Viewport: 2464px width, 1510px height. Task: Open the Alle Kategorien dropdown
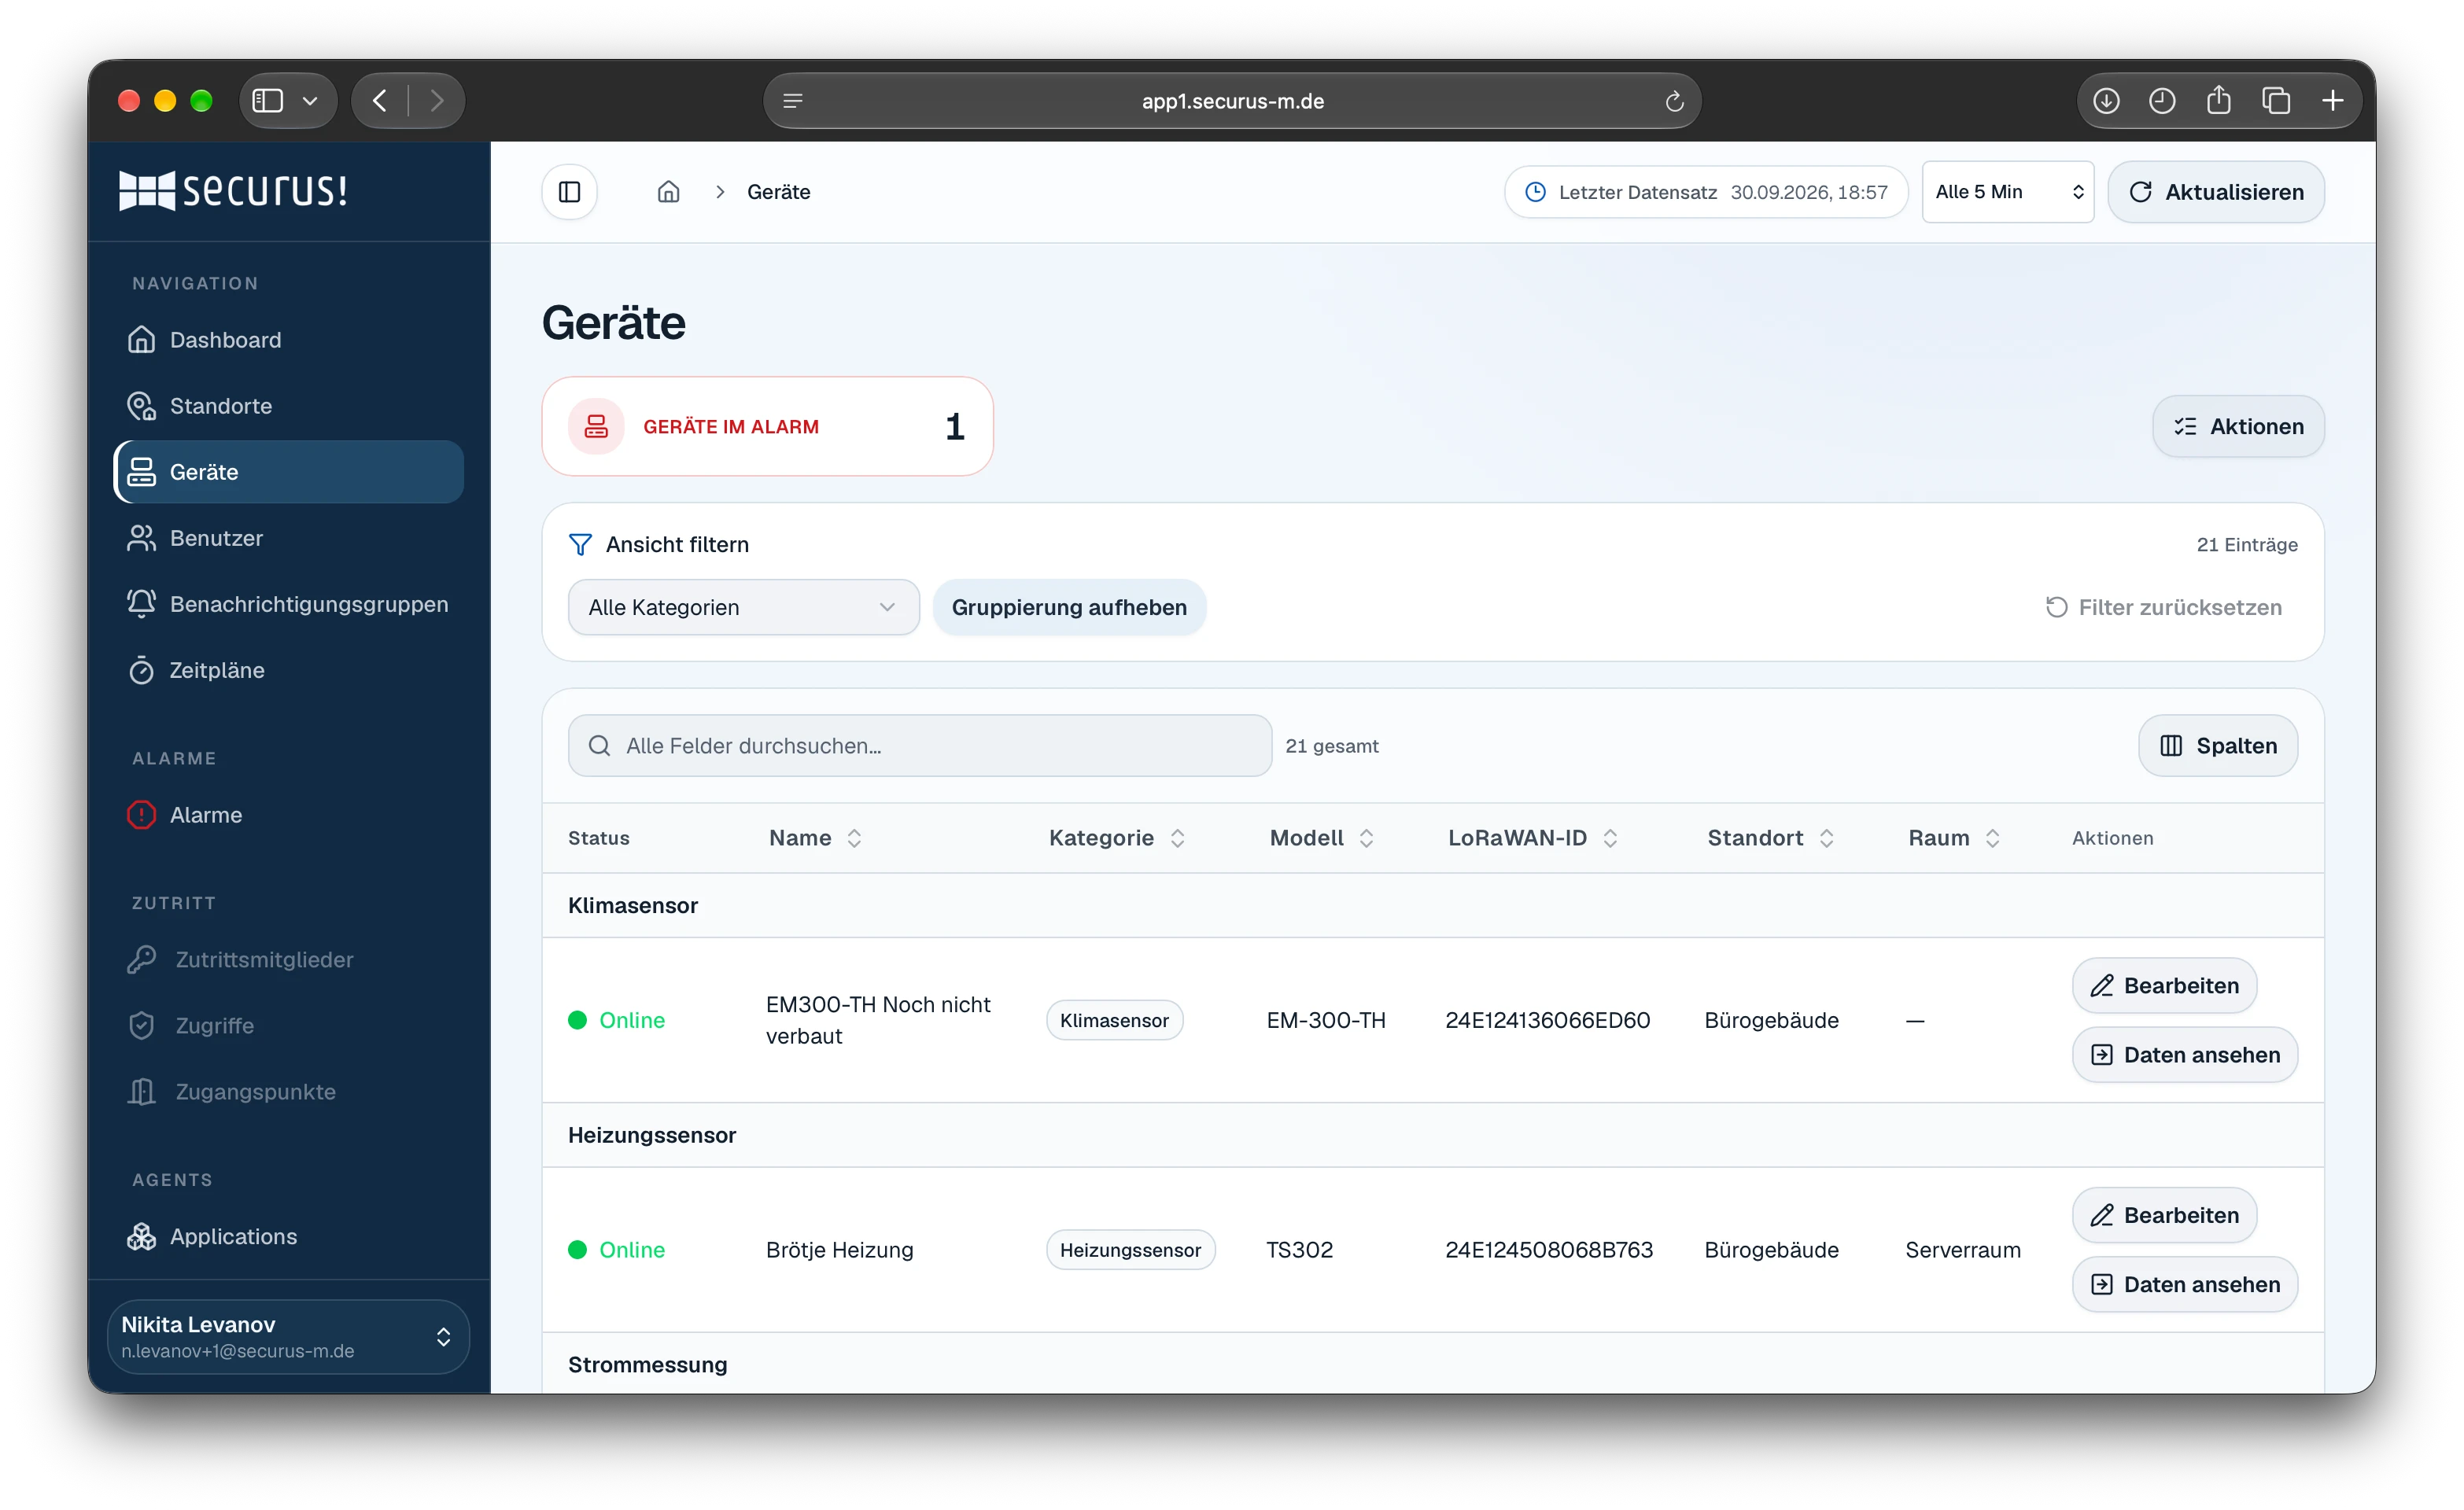(743, 607)
